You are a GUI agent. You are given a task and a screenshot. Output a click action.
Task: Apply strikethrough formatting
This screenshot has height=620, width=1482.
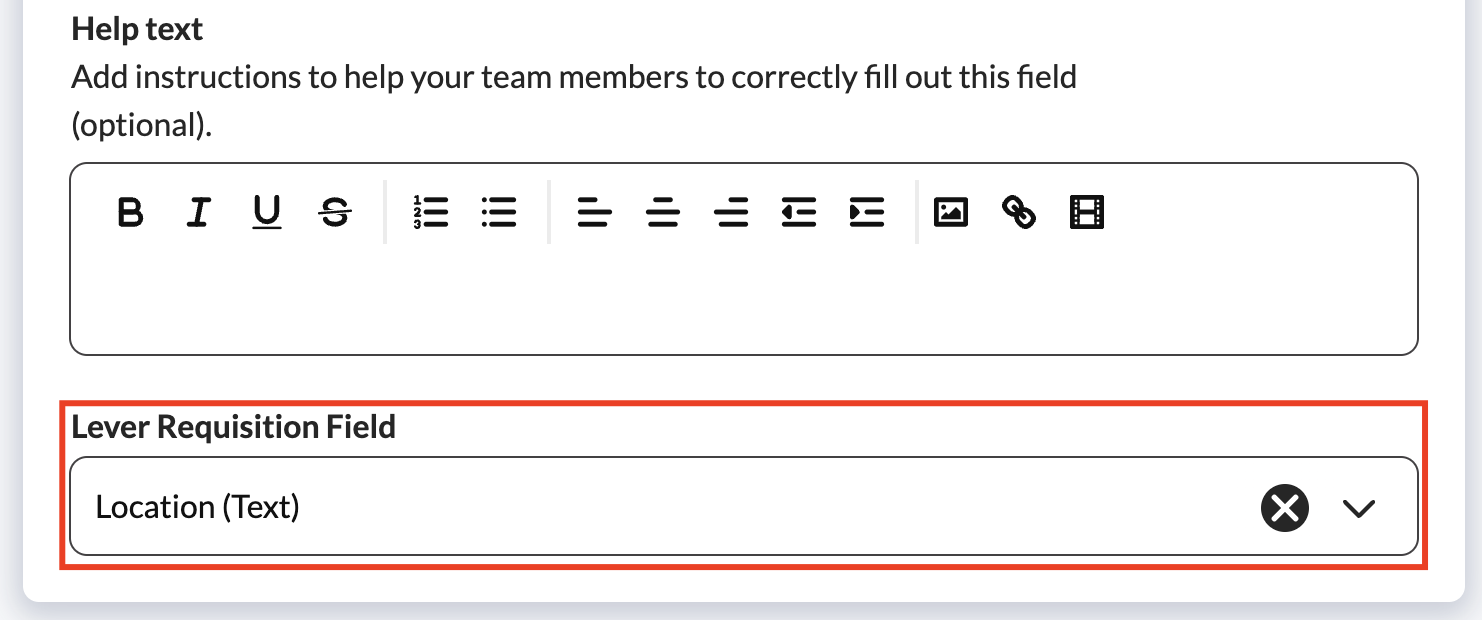(x=335, y=212)
